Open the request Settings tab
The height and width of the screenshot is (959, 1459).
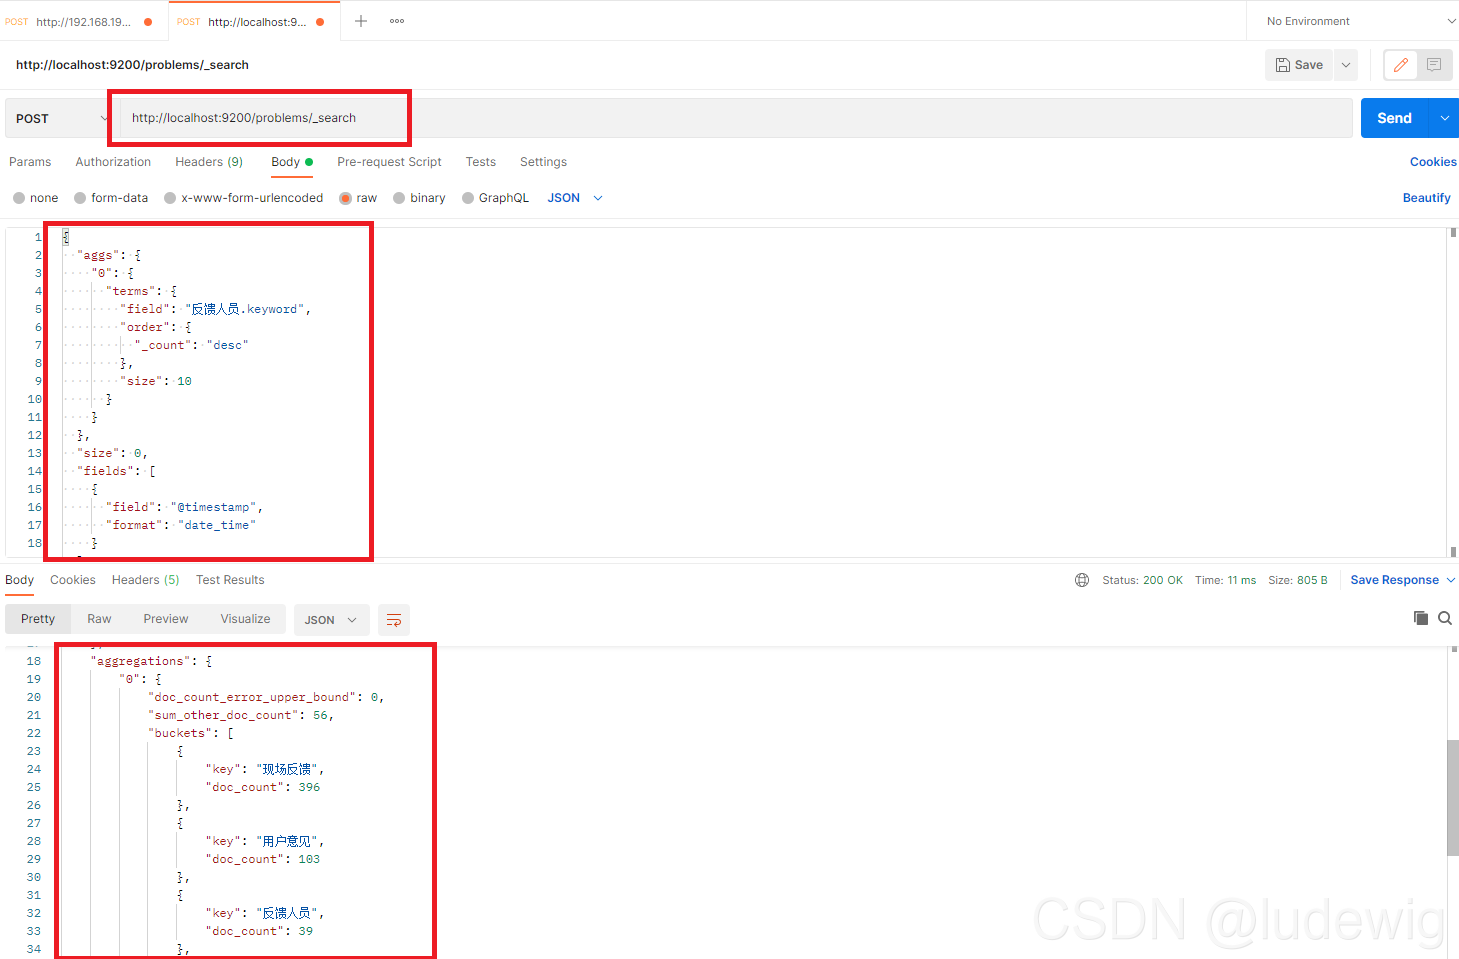point(543,162)
